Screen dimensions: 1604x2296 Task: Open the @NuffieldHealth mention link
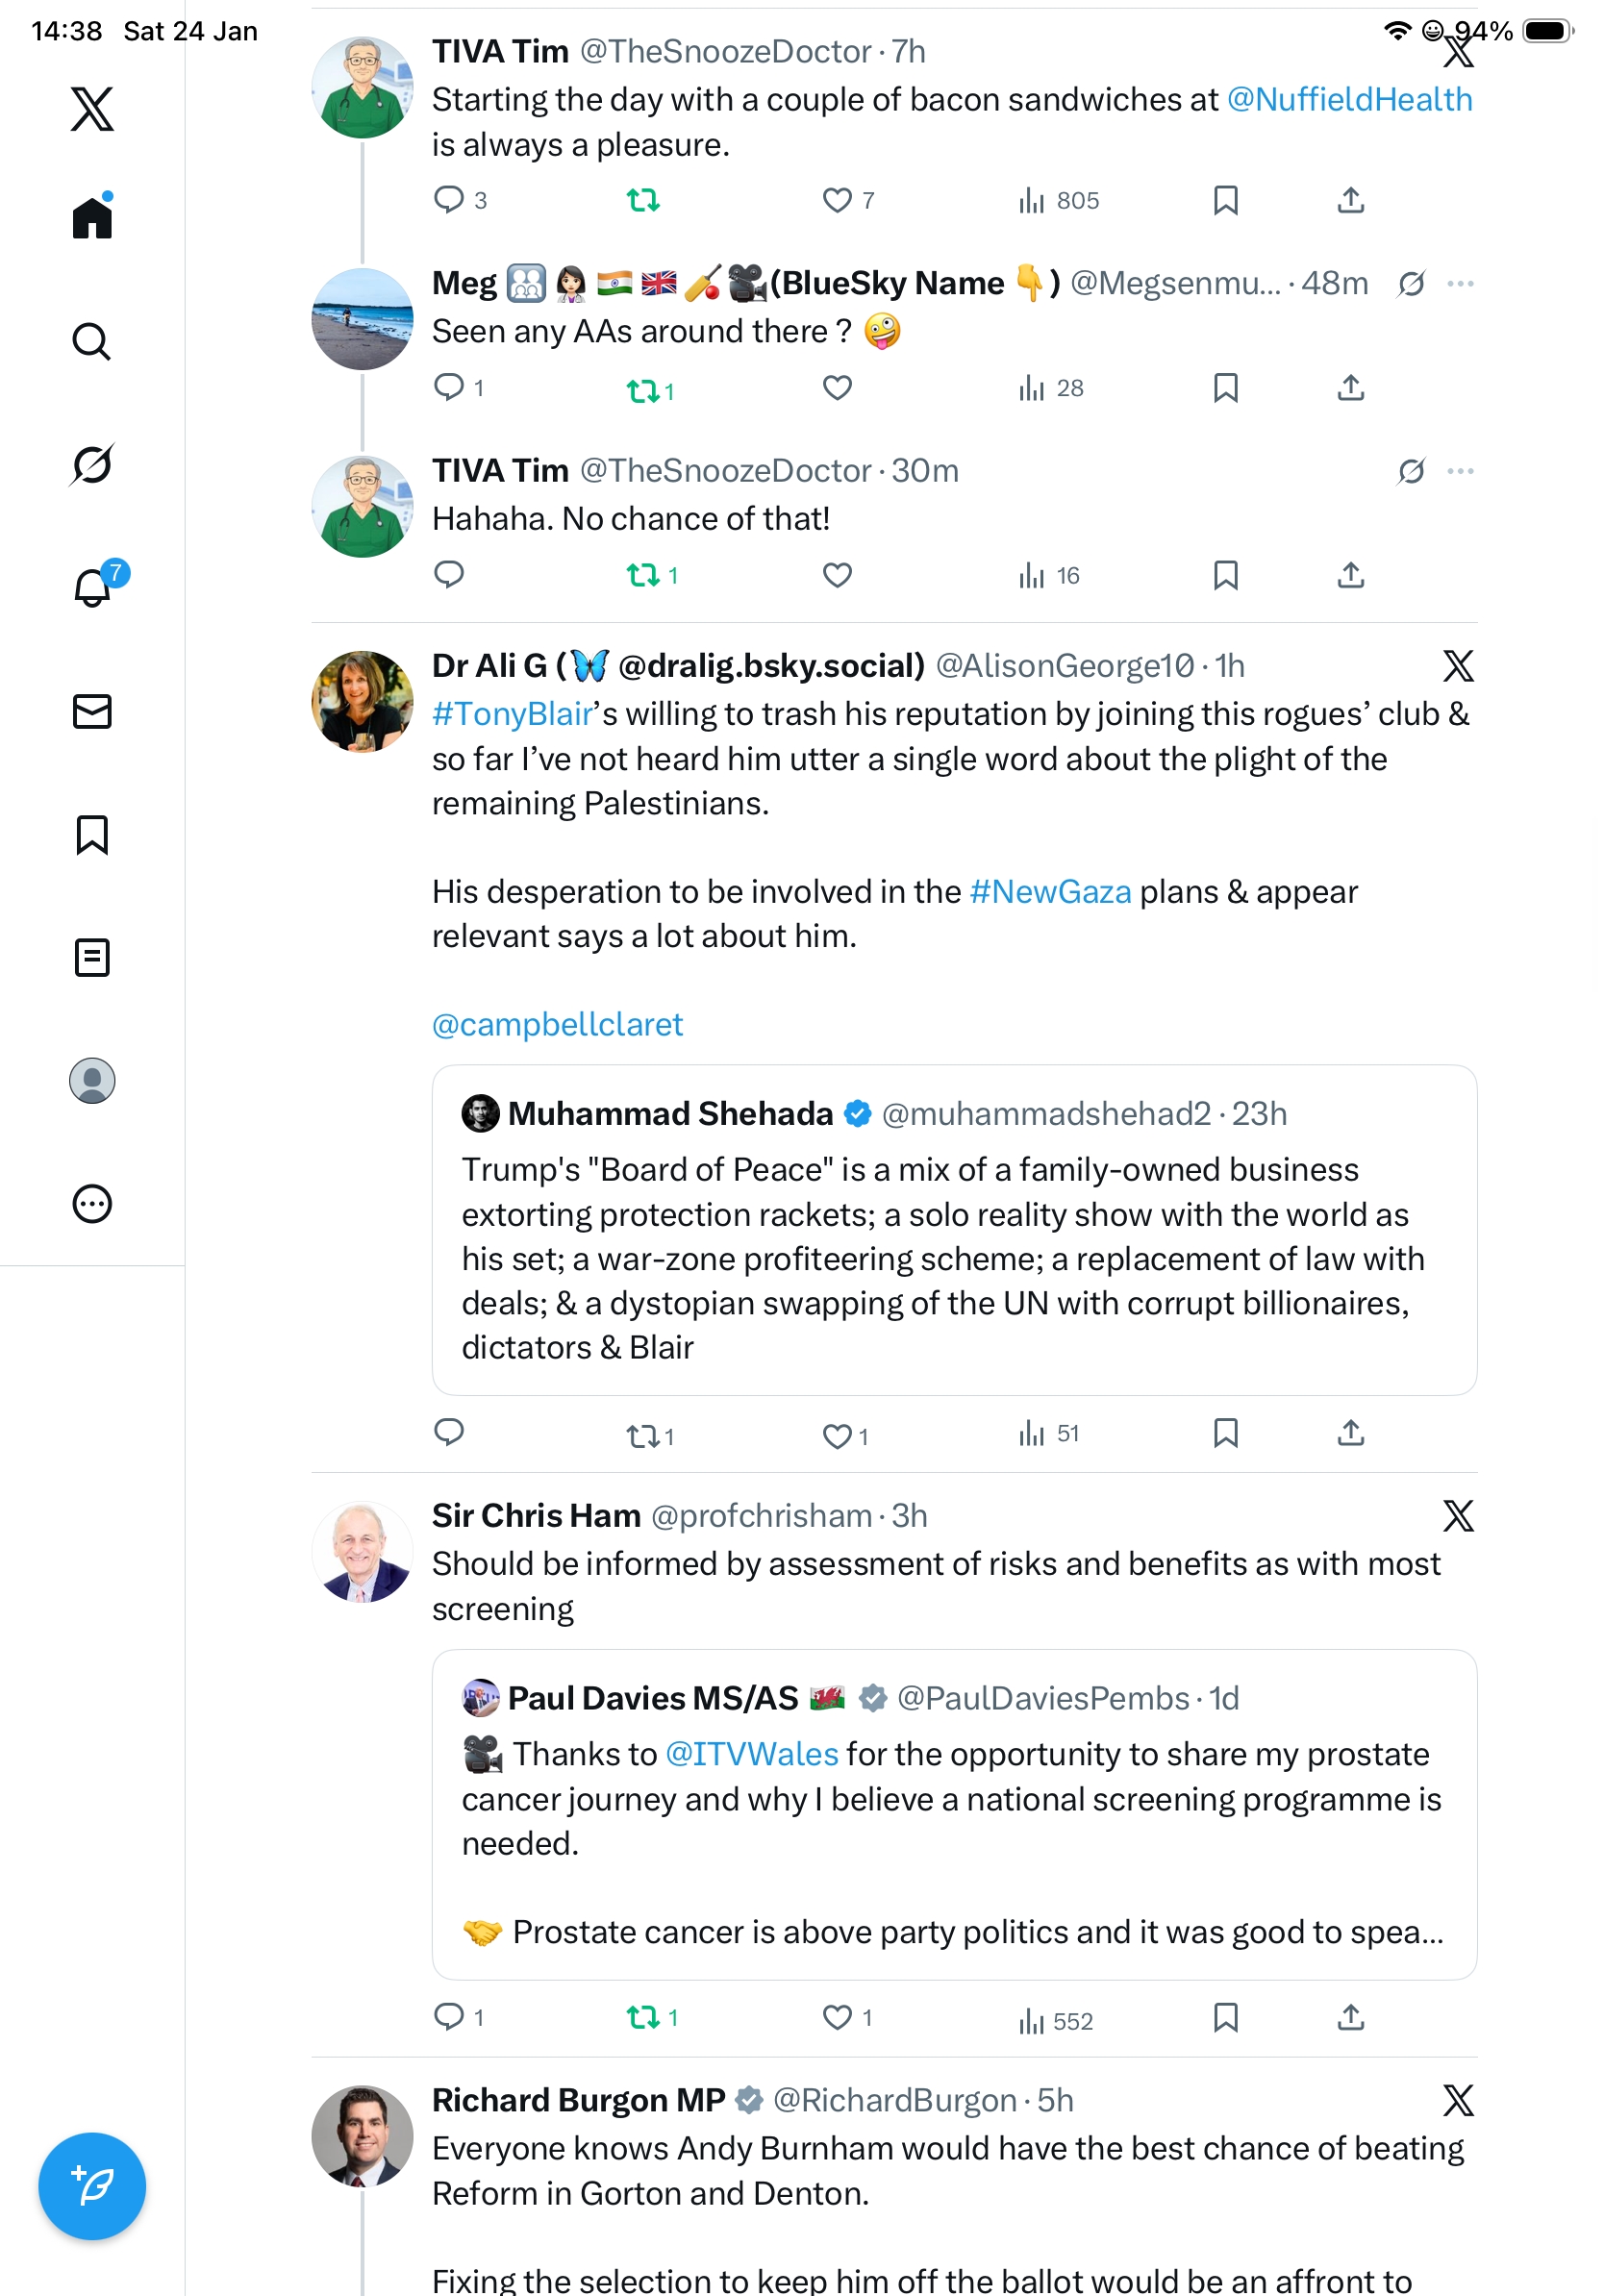point(1349,100)
